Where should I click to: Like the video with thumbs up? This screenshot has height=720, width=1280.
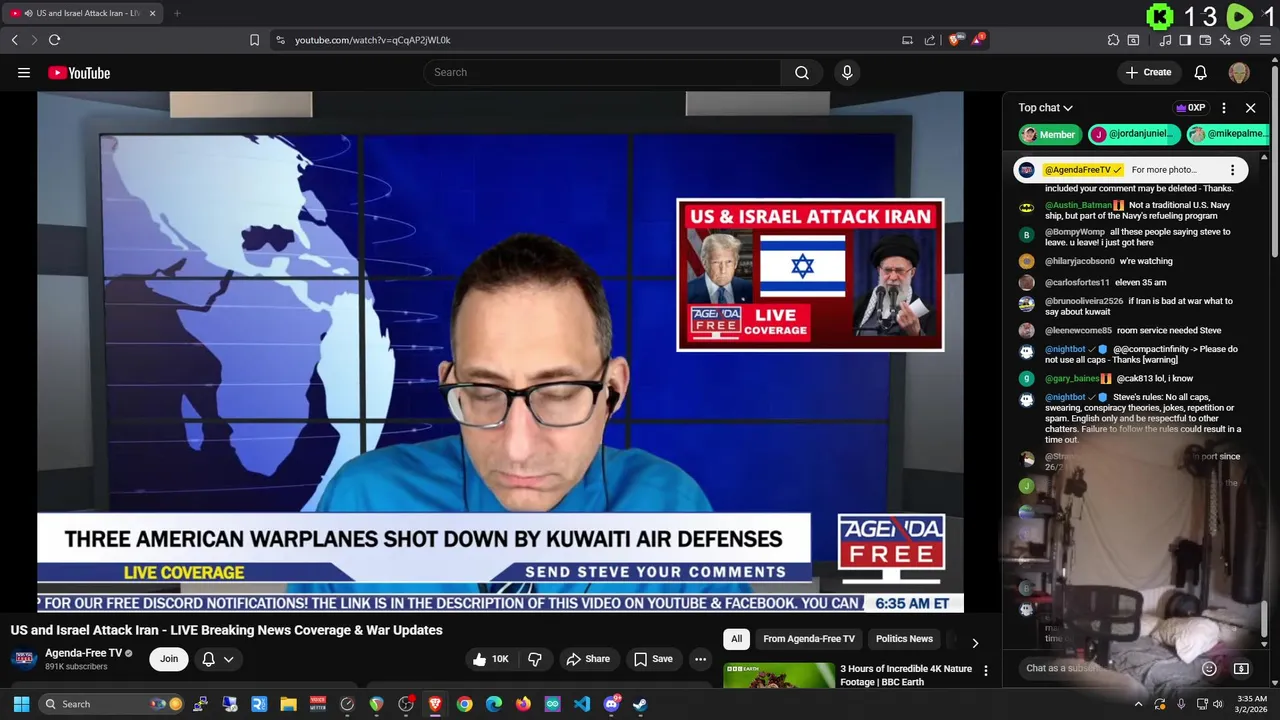coord(491,659)
